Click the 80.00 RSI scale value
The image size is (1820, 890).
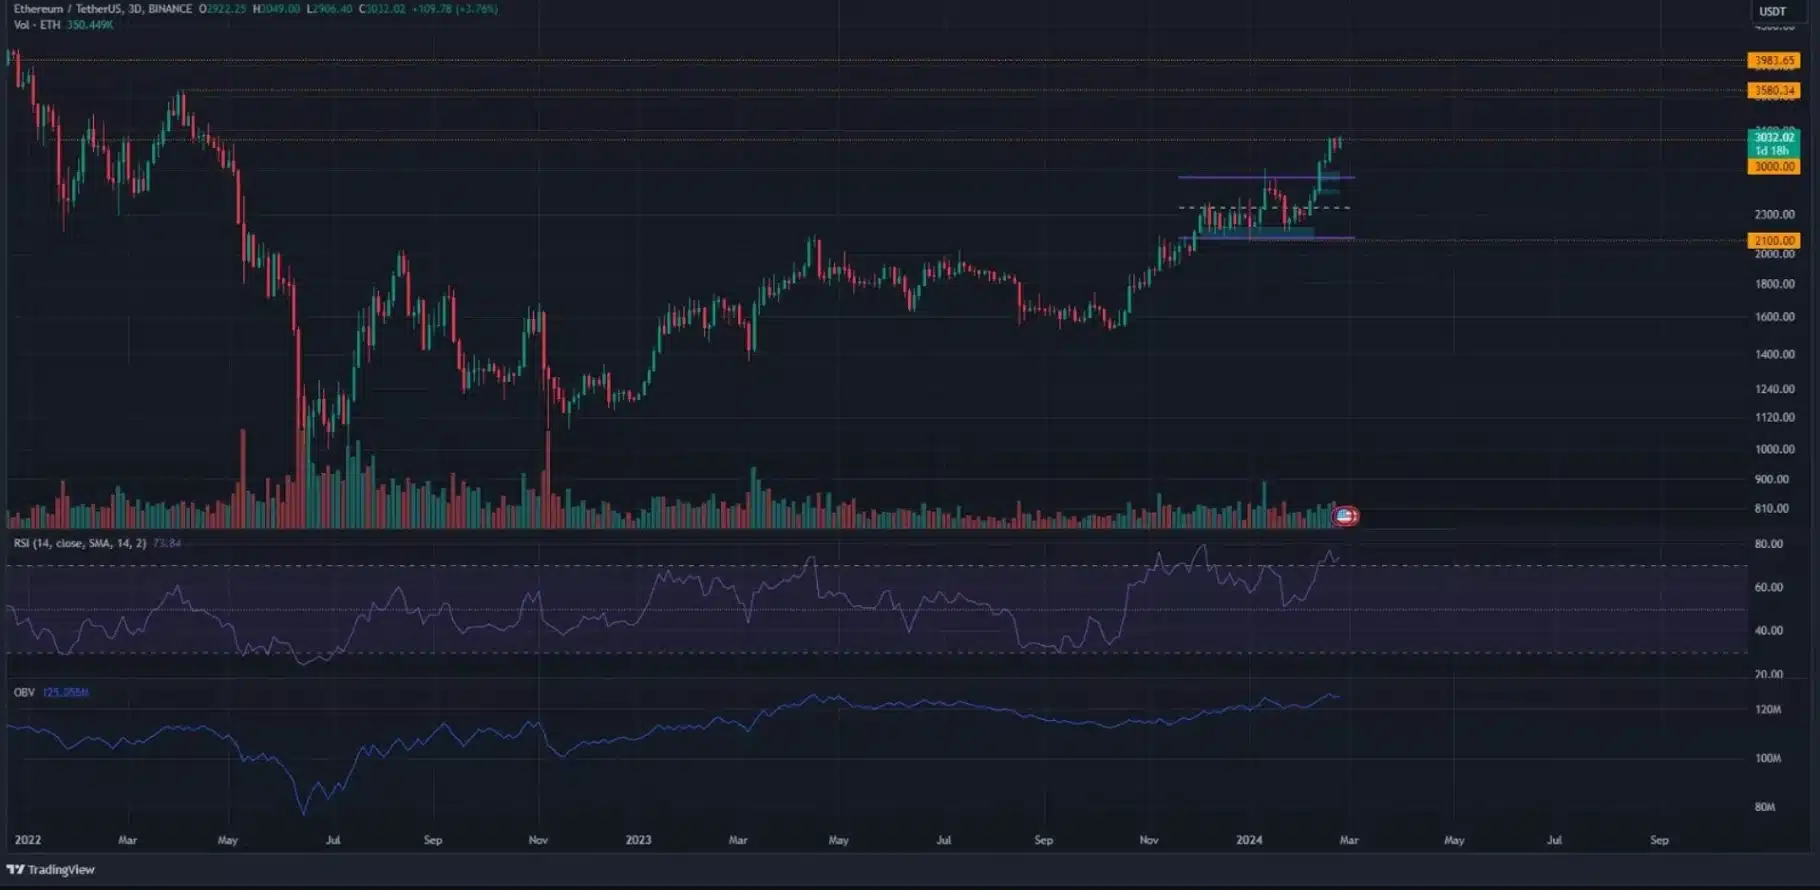(x=1768, y=544)
